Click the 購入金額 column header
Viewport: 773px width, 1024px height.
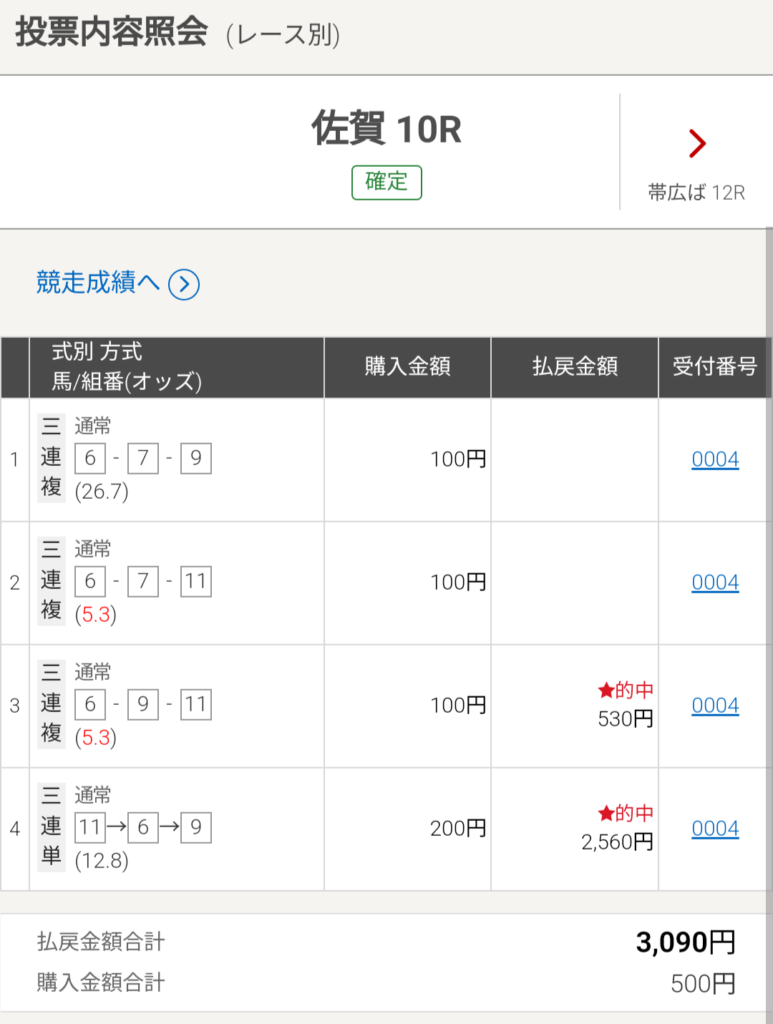click(x=407, y=366)
